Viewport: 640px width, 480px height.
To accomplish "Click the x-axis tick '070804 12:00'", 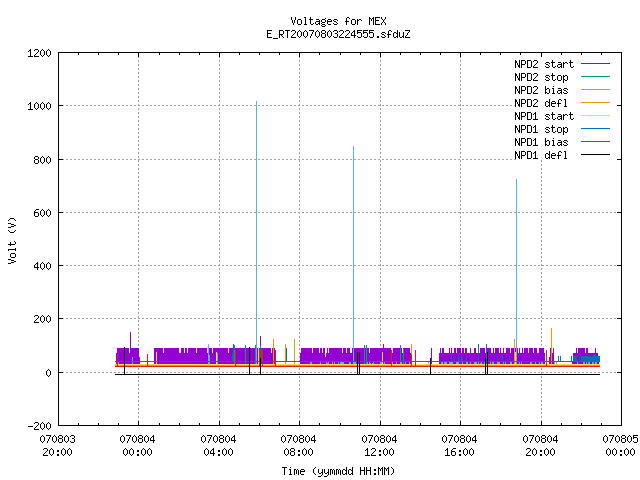I will (x=380, y=446).
